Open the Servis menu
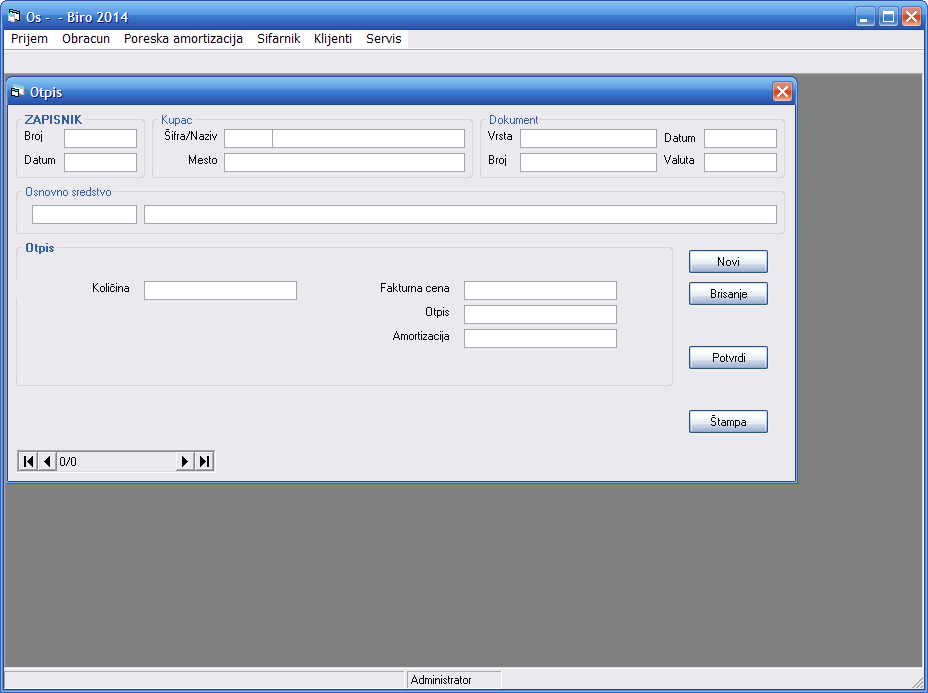This screenshot has width=928, height=693. coord(384,39)
